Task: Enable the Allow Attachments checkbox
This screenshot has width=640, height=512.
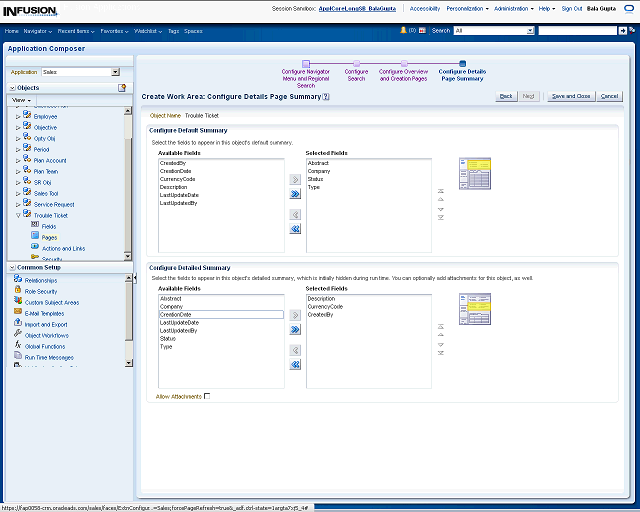Action: (x=207, y=396)
